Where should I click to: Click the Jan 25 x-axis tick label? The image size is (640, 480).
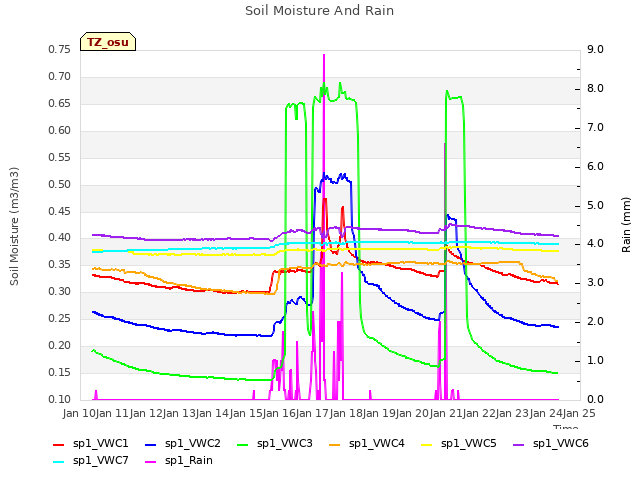579,413
